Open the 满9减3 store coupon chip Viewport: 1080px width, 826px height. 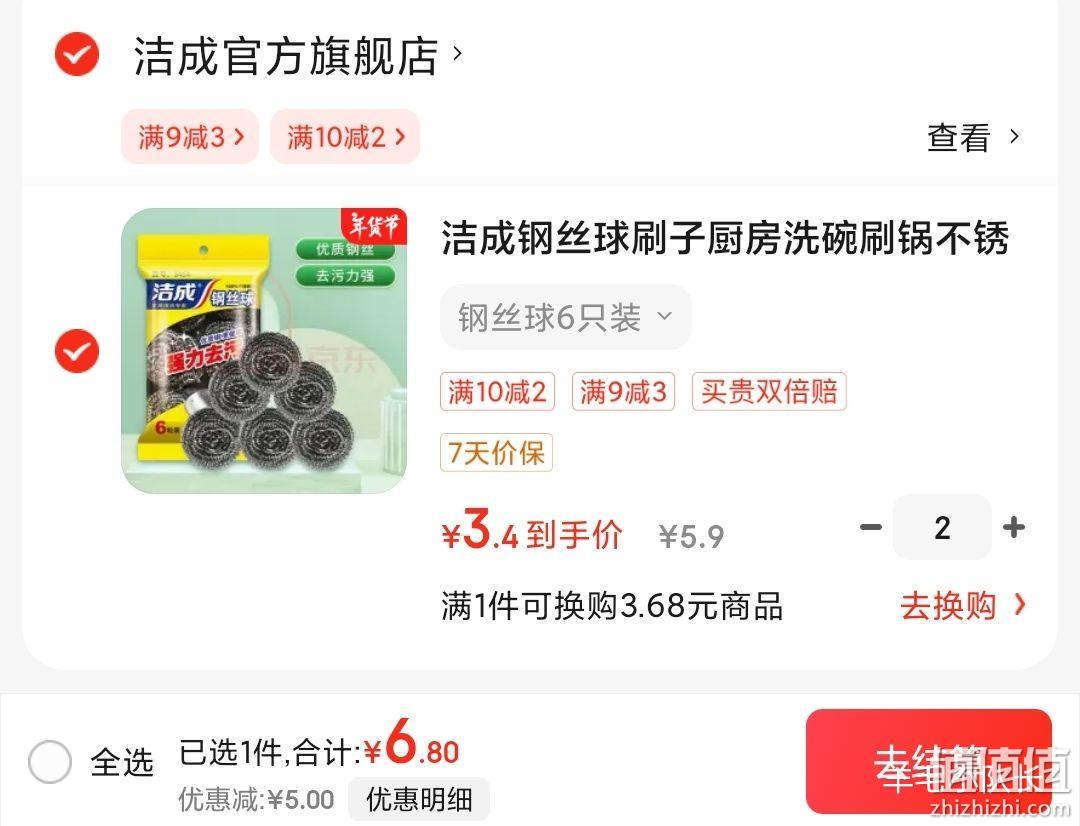point(190,136)
